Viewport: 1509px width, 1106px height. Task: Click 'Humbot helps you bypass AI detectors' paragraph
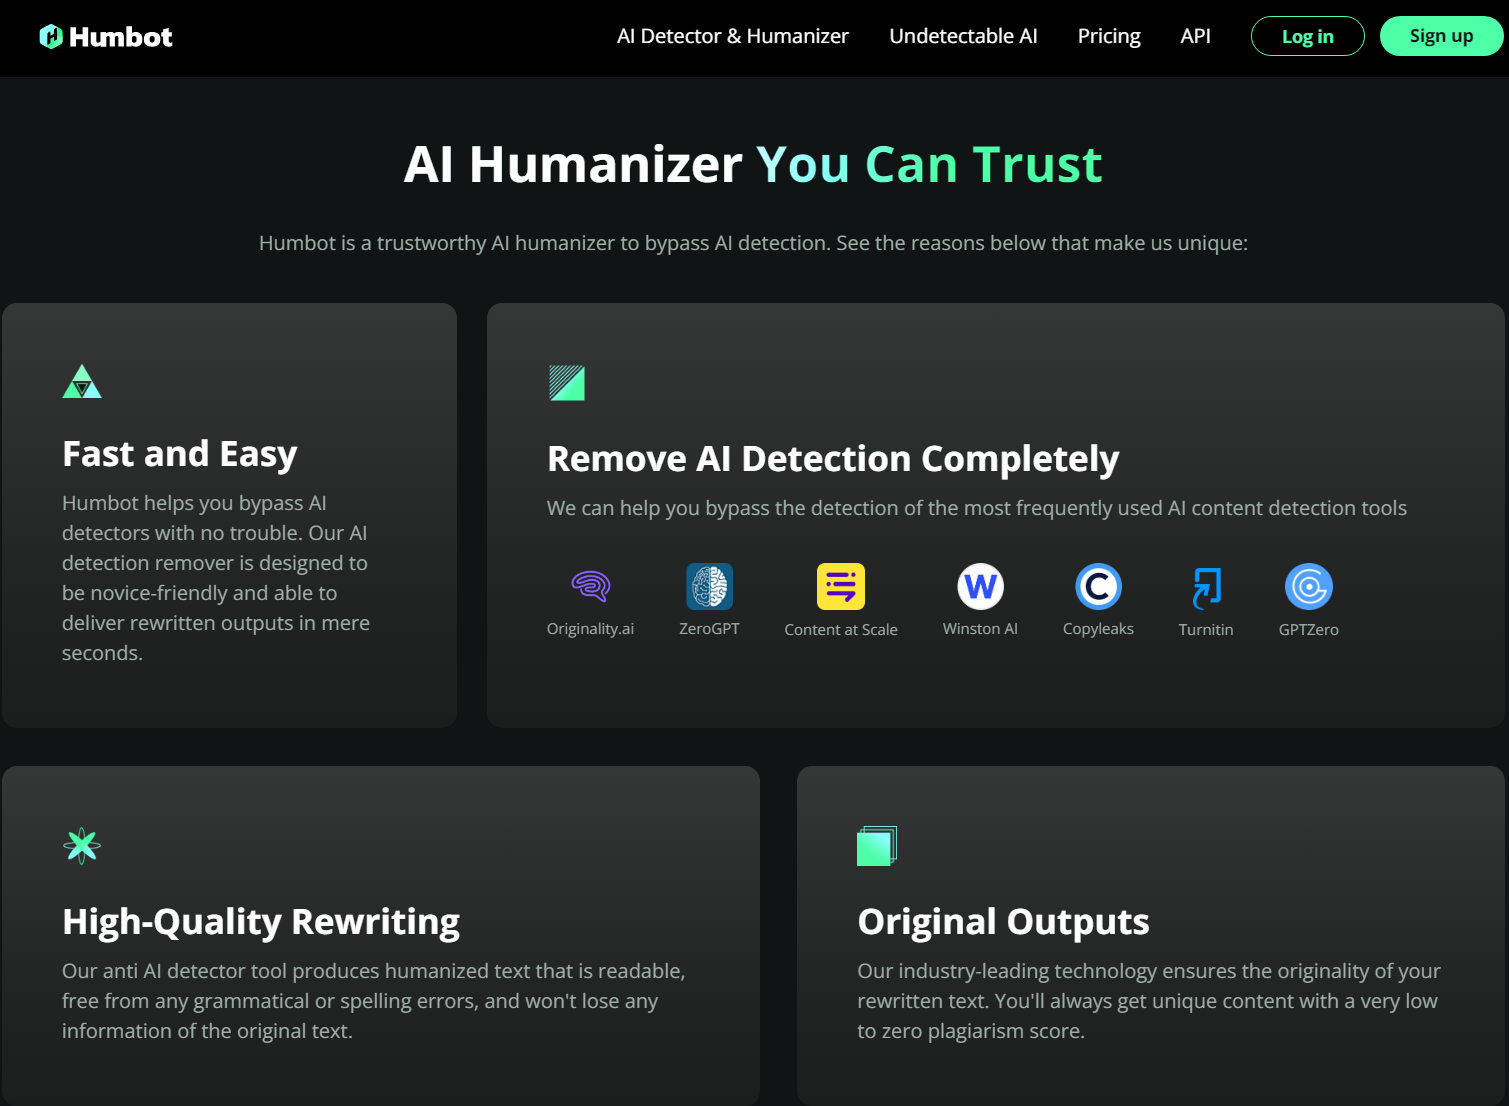pos(216,578)
